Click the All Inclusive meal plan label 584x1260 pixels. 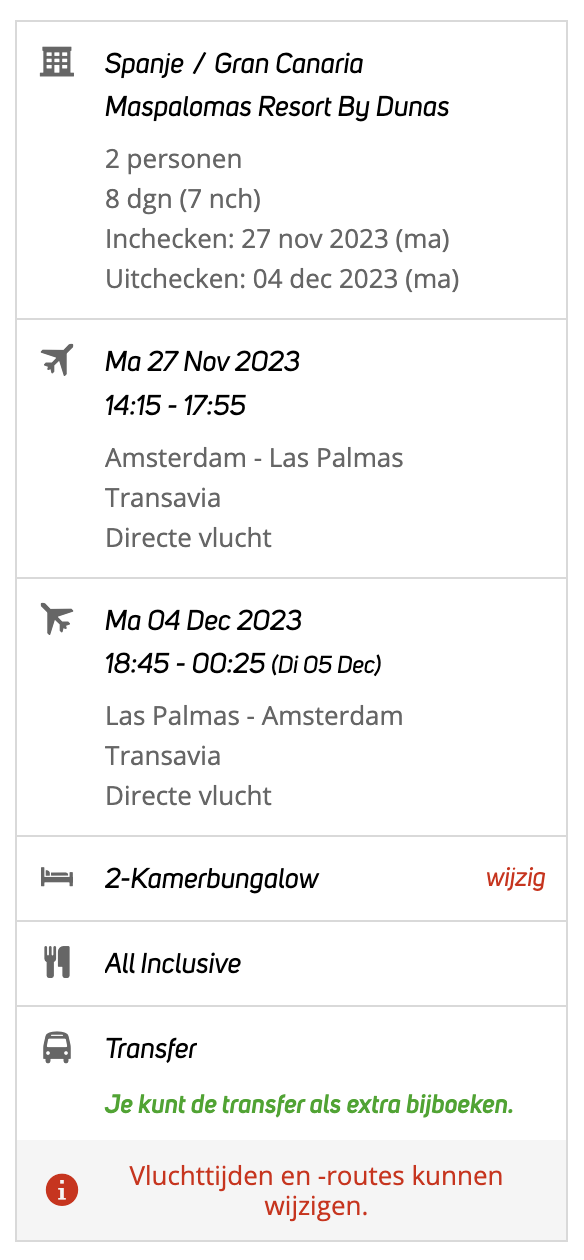(x=173, y=964)
